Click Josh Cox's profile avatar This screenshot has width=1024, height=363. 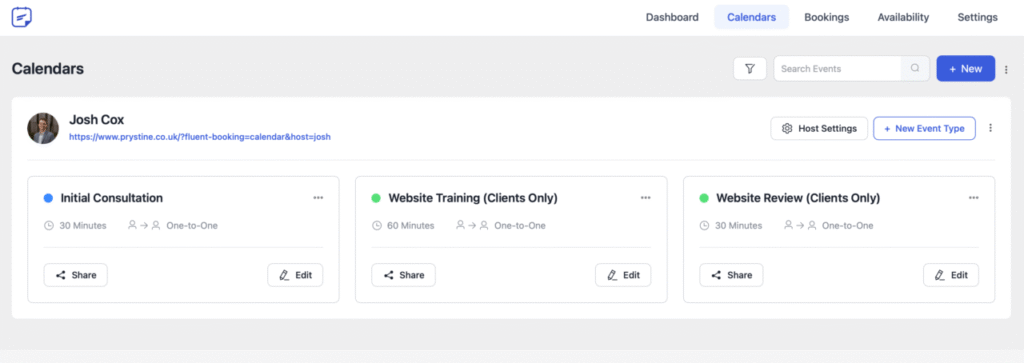[43, 128]
